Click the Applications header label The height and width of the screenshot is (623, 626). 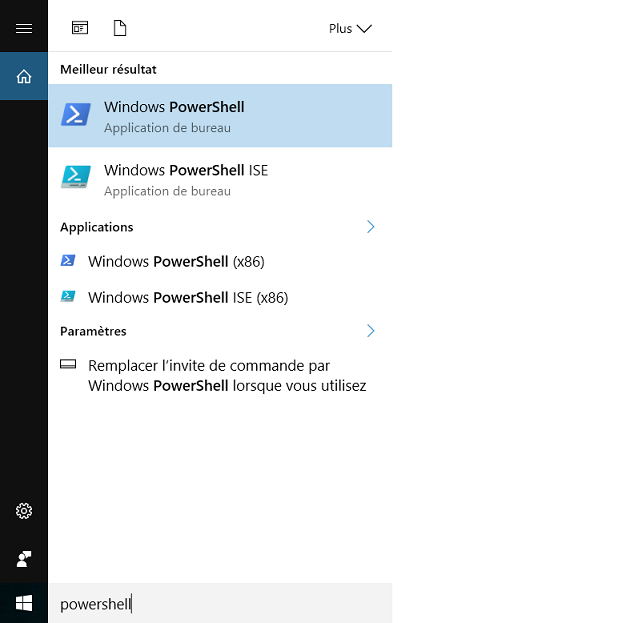click(97, 227)
